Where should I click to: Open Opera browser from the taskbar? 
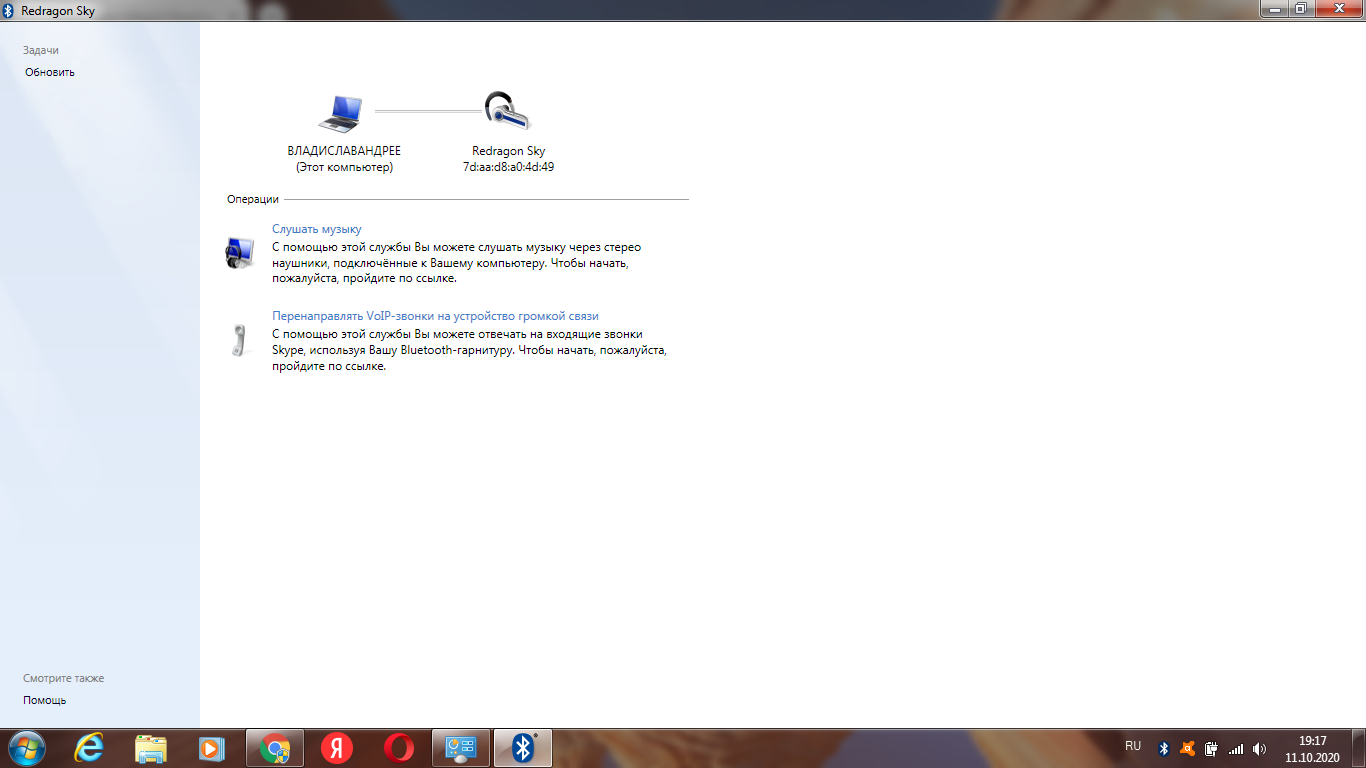(399, 748)
